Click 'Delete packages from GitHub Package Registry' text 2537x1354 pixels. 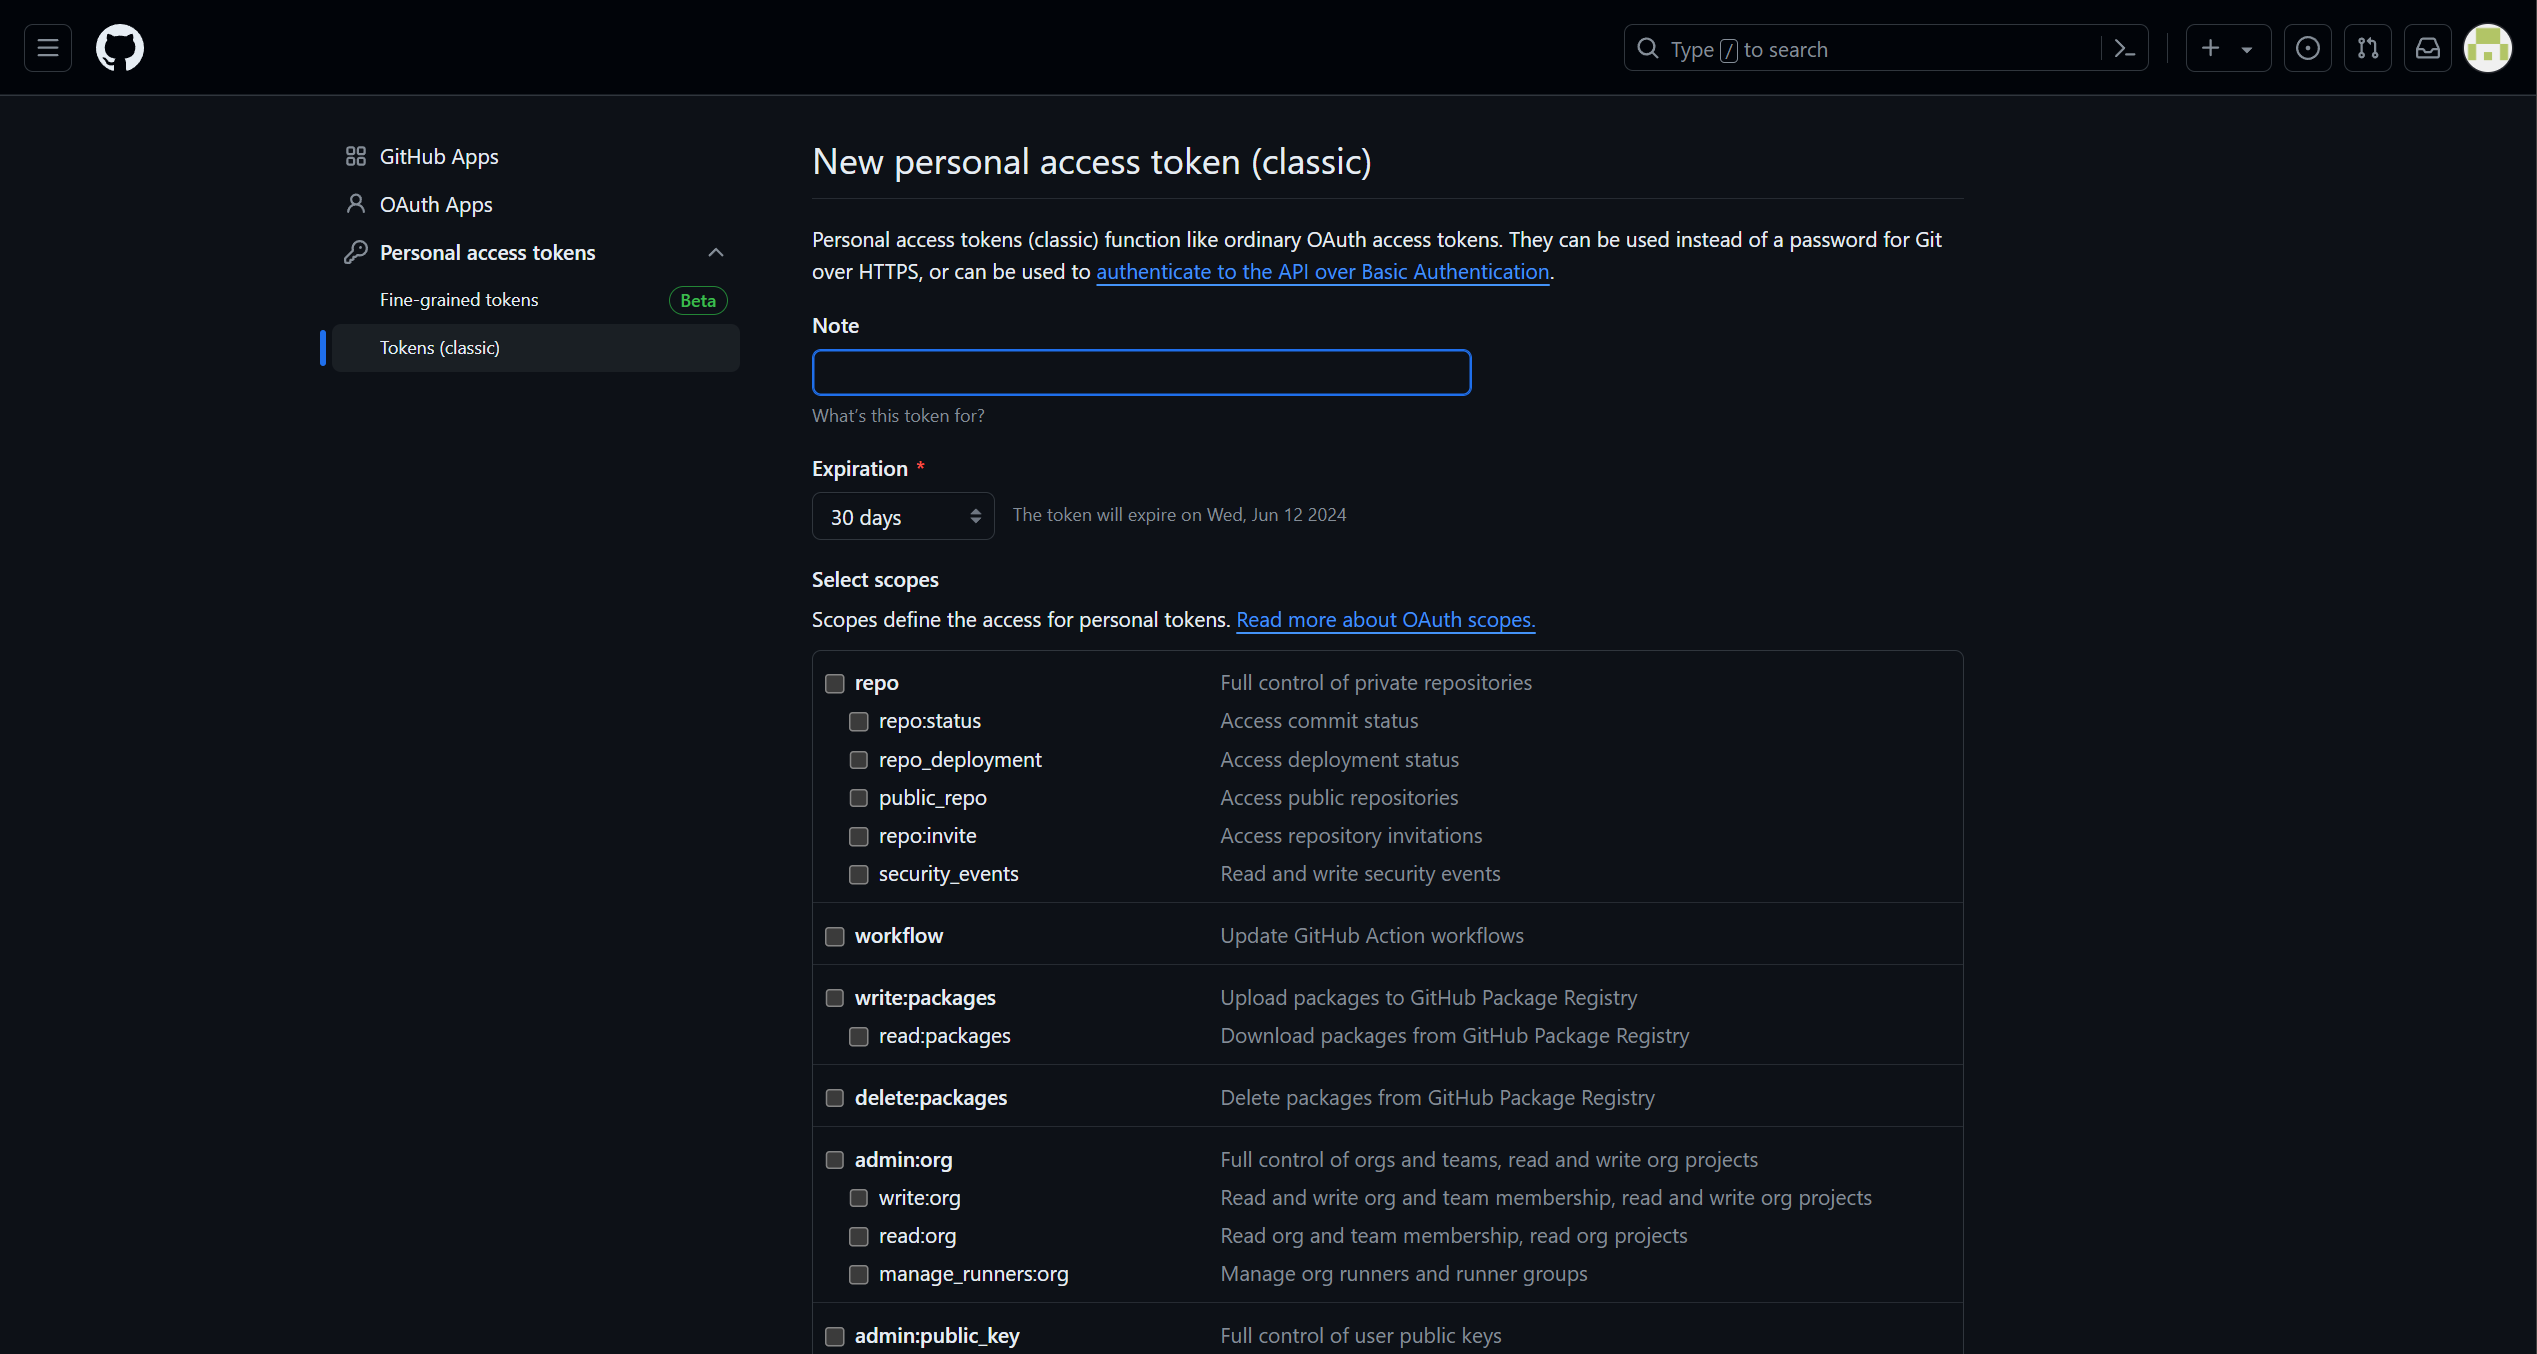tap(1438, 1098)
